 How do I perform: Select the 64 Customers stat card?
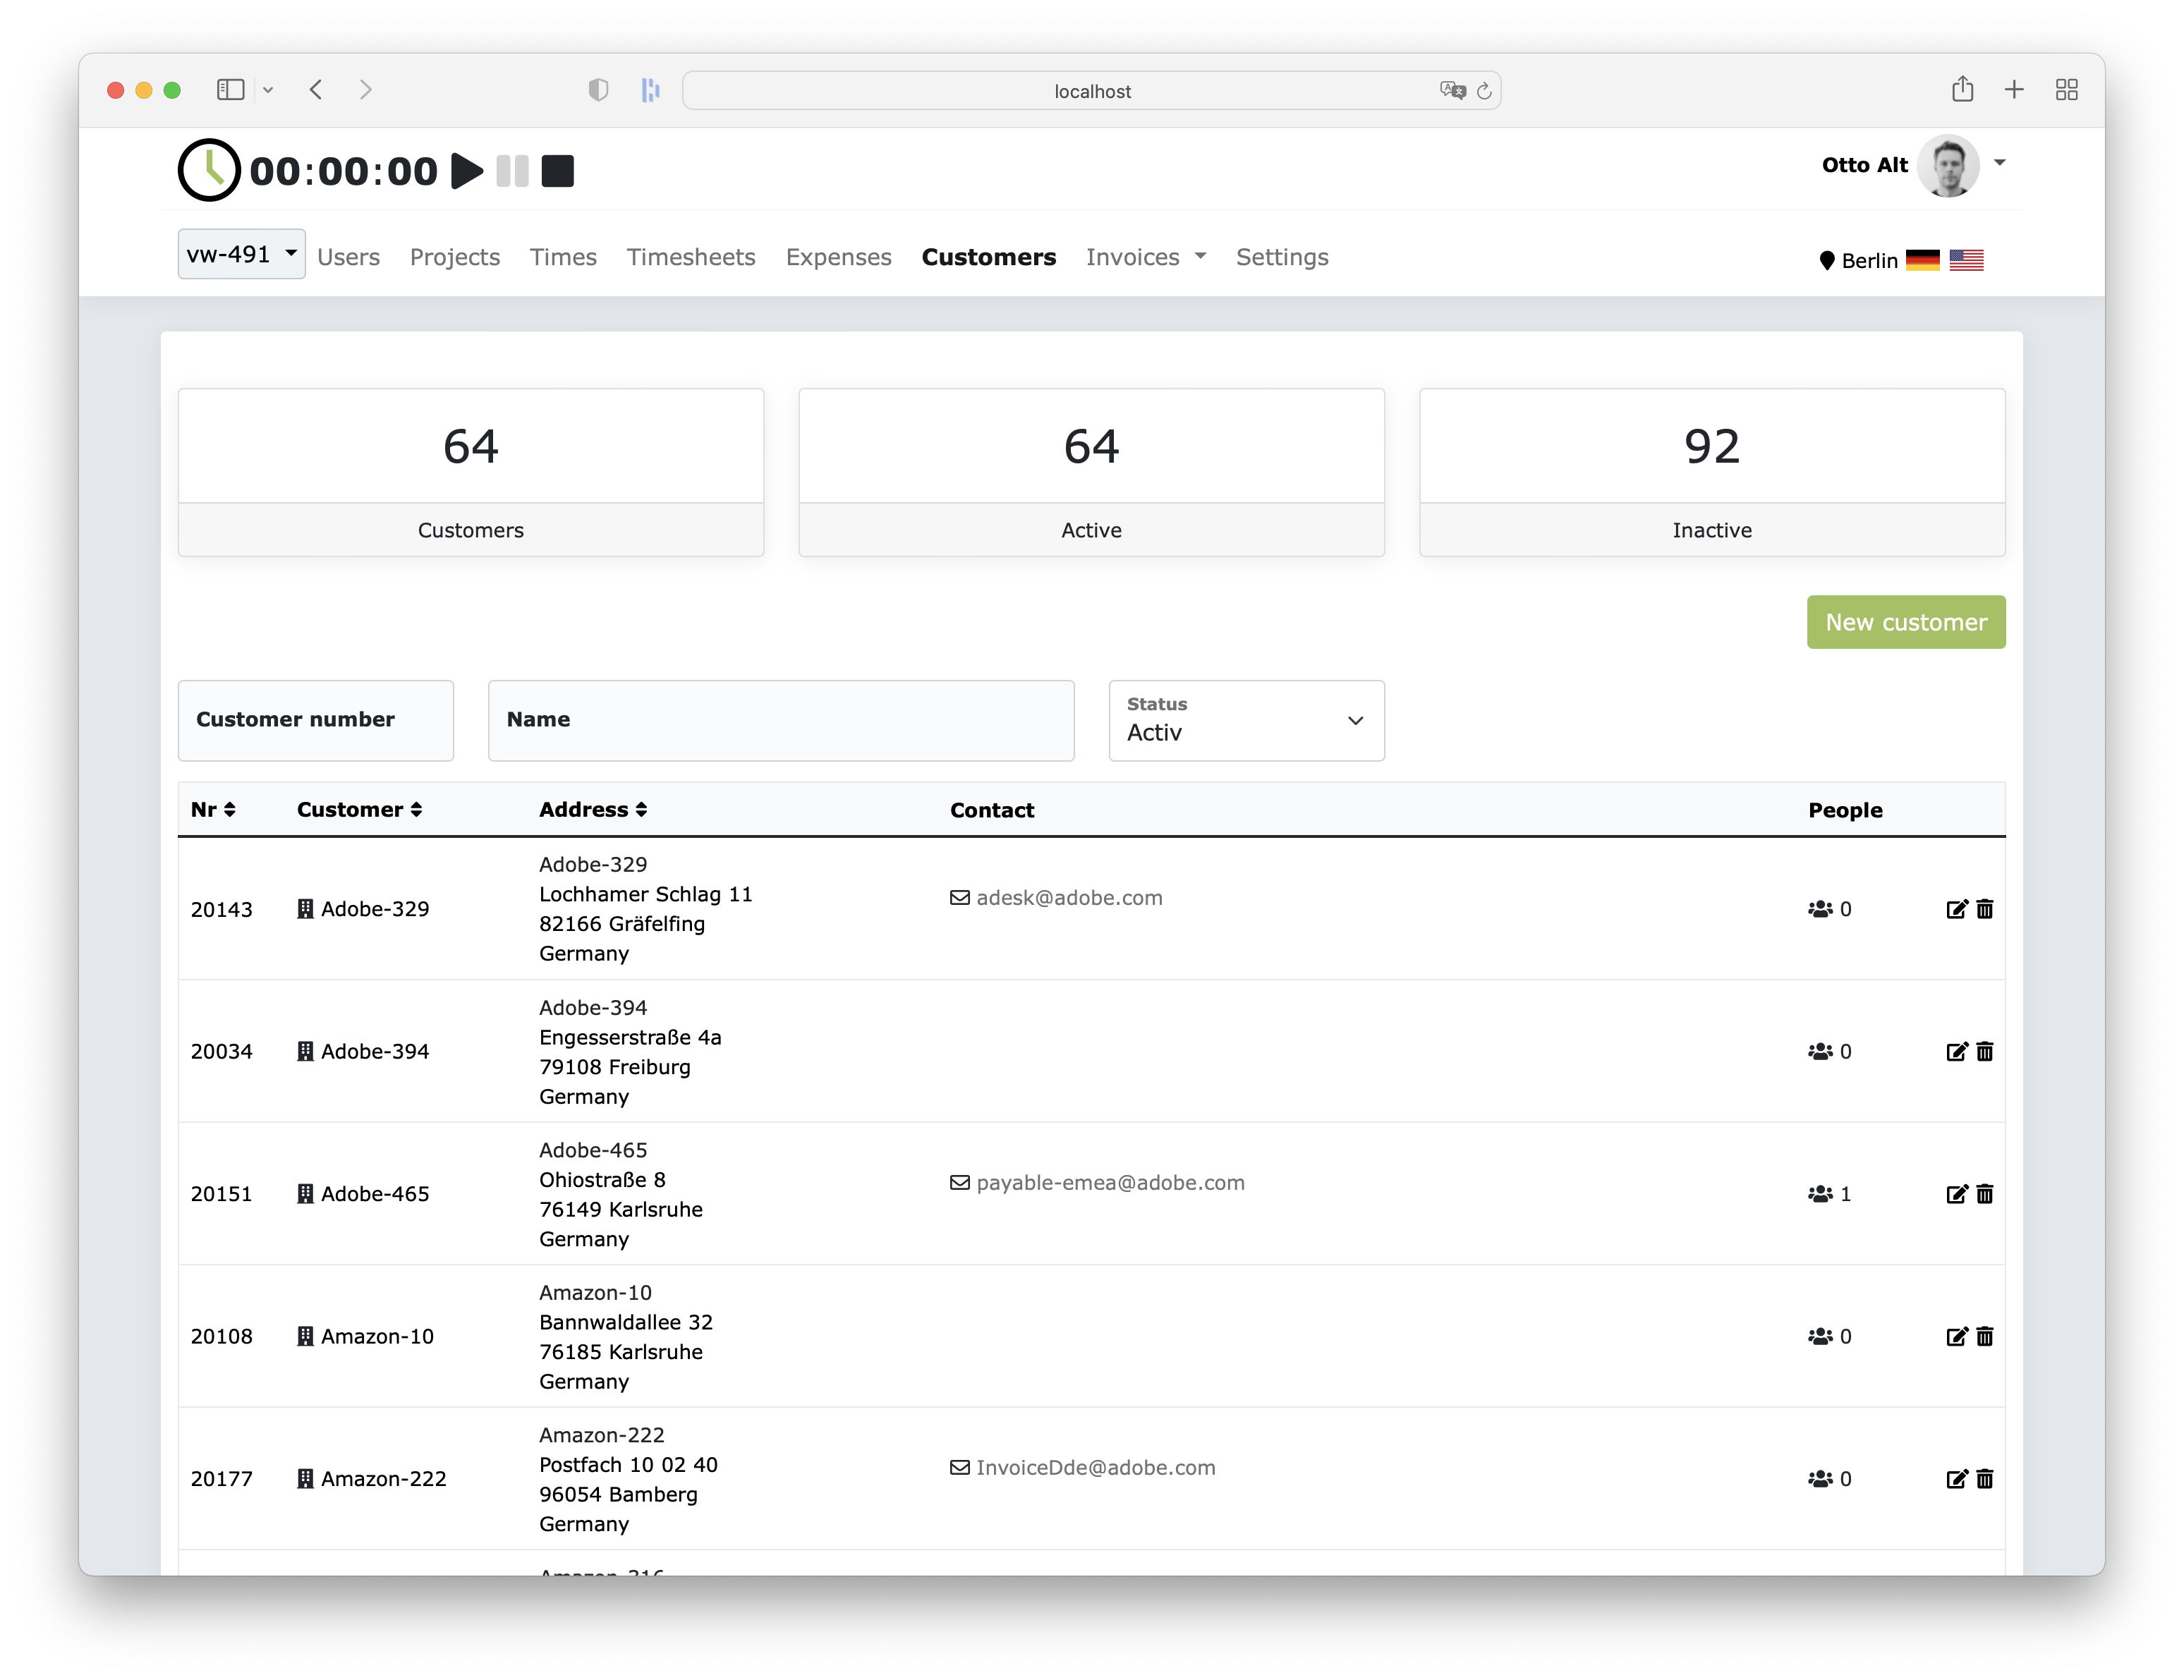[x=471, y=472]
